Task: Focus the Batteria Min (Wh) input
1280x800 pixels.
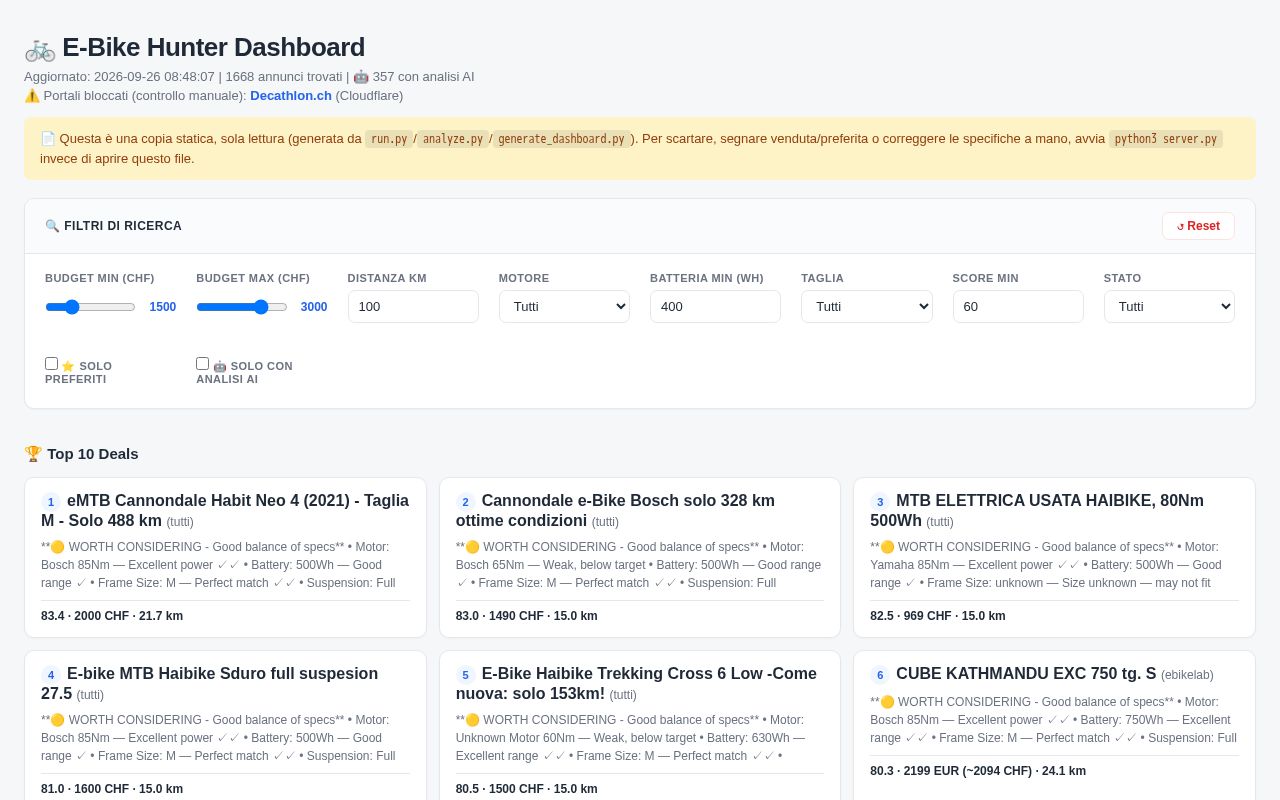Action: 715,306
